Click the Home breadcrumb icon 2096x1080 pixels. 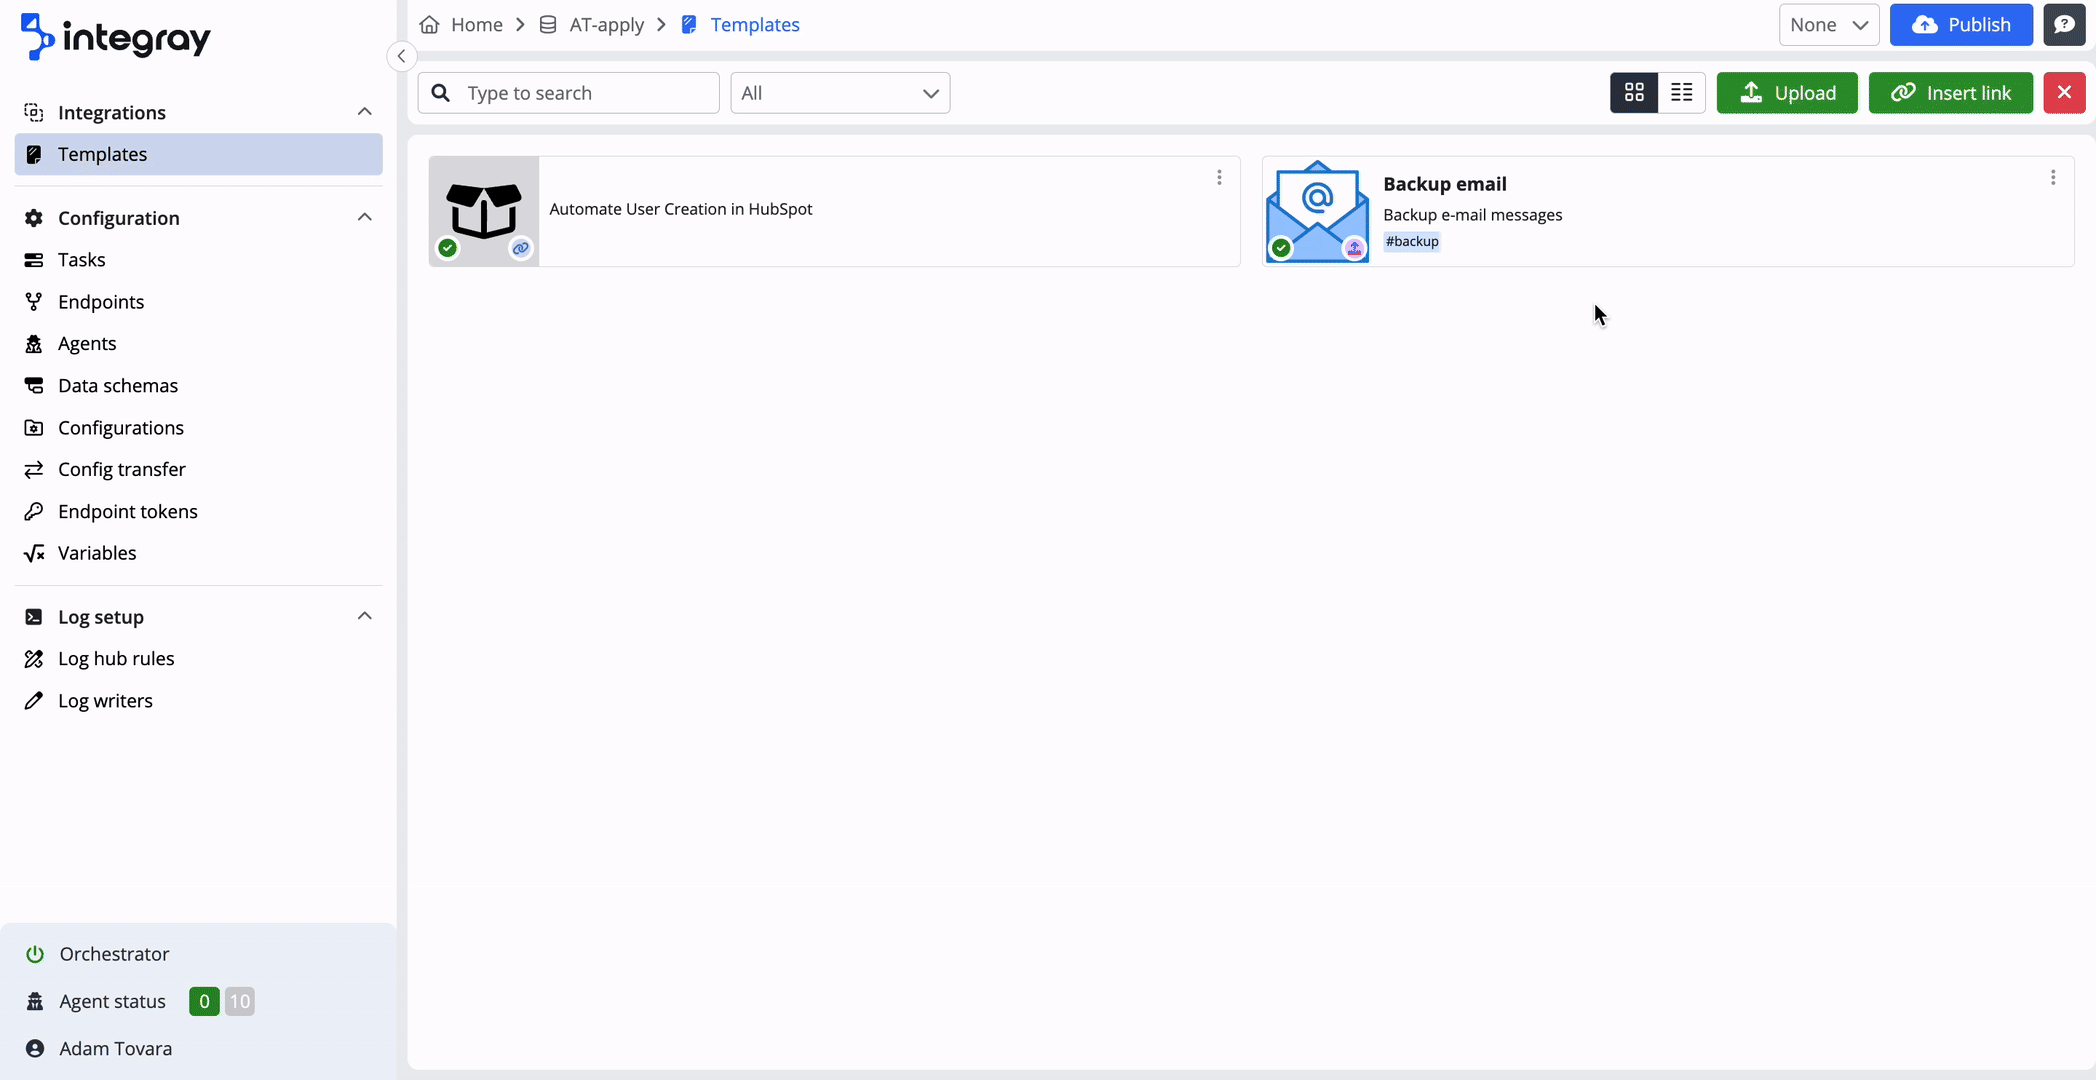(x=430, y=25)
